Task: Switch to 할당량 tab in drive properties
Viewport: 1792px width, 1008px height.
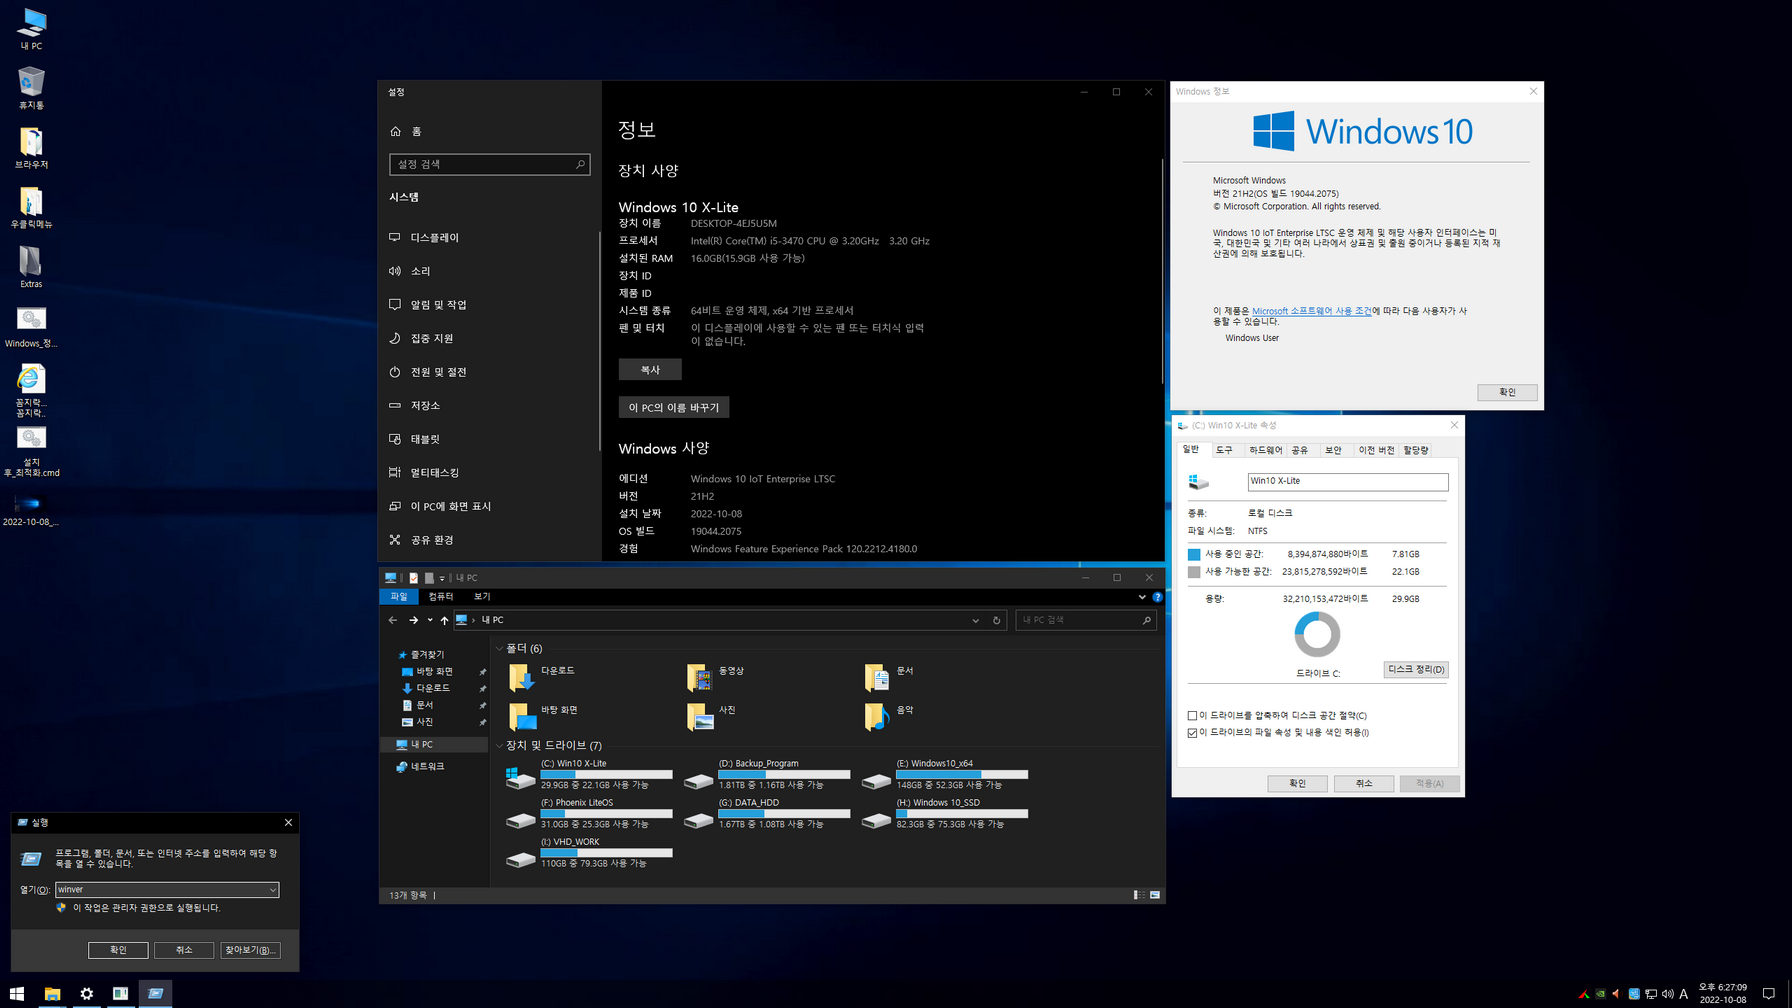Action: [1416, 450]
